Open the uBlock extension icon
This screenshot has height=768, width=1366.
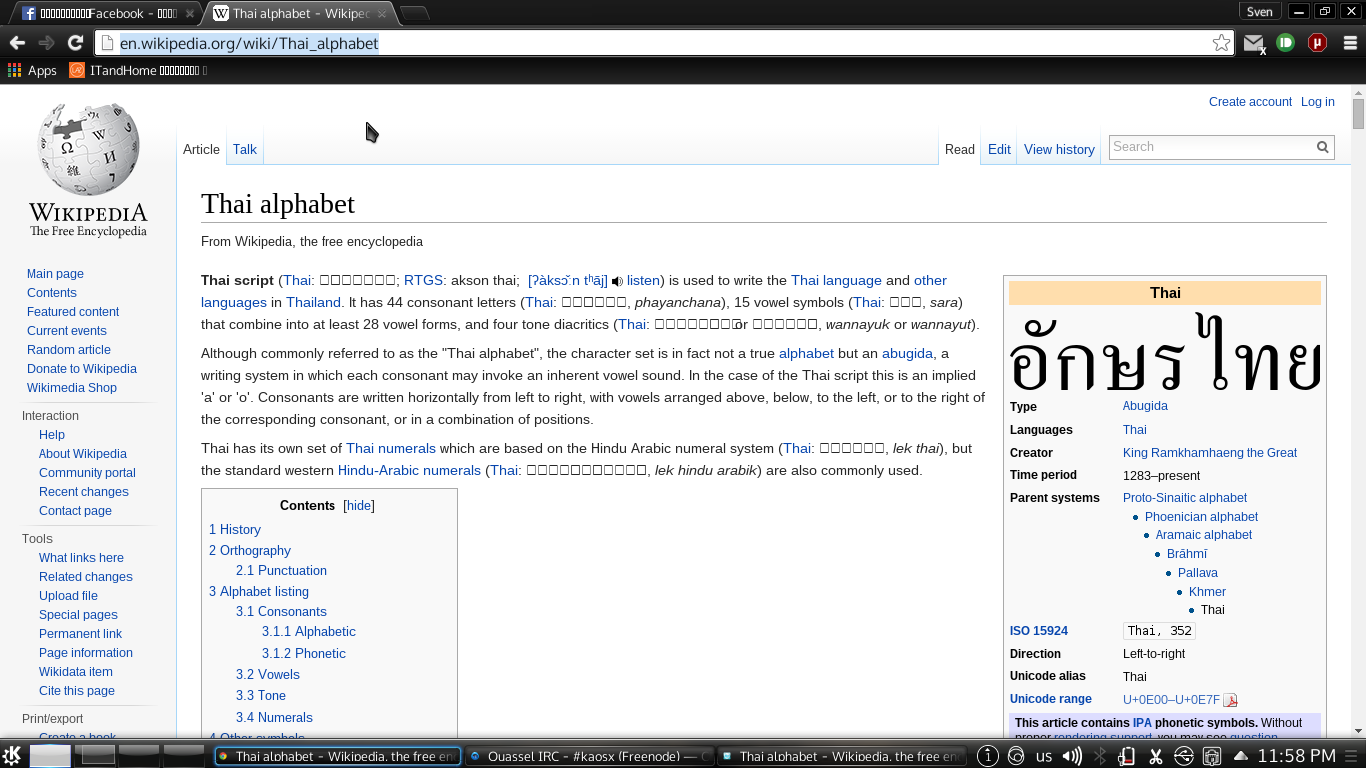1317,43
